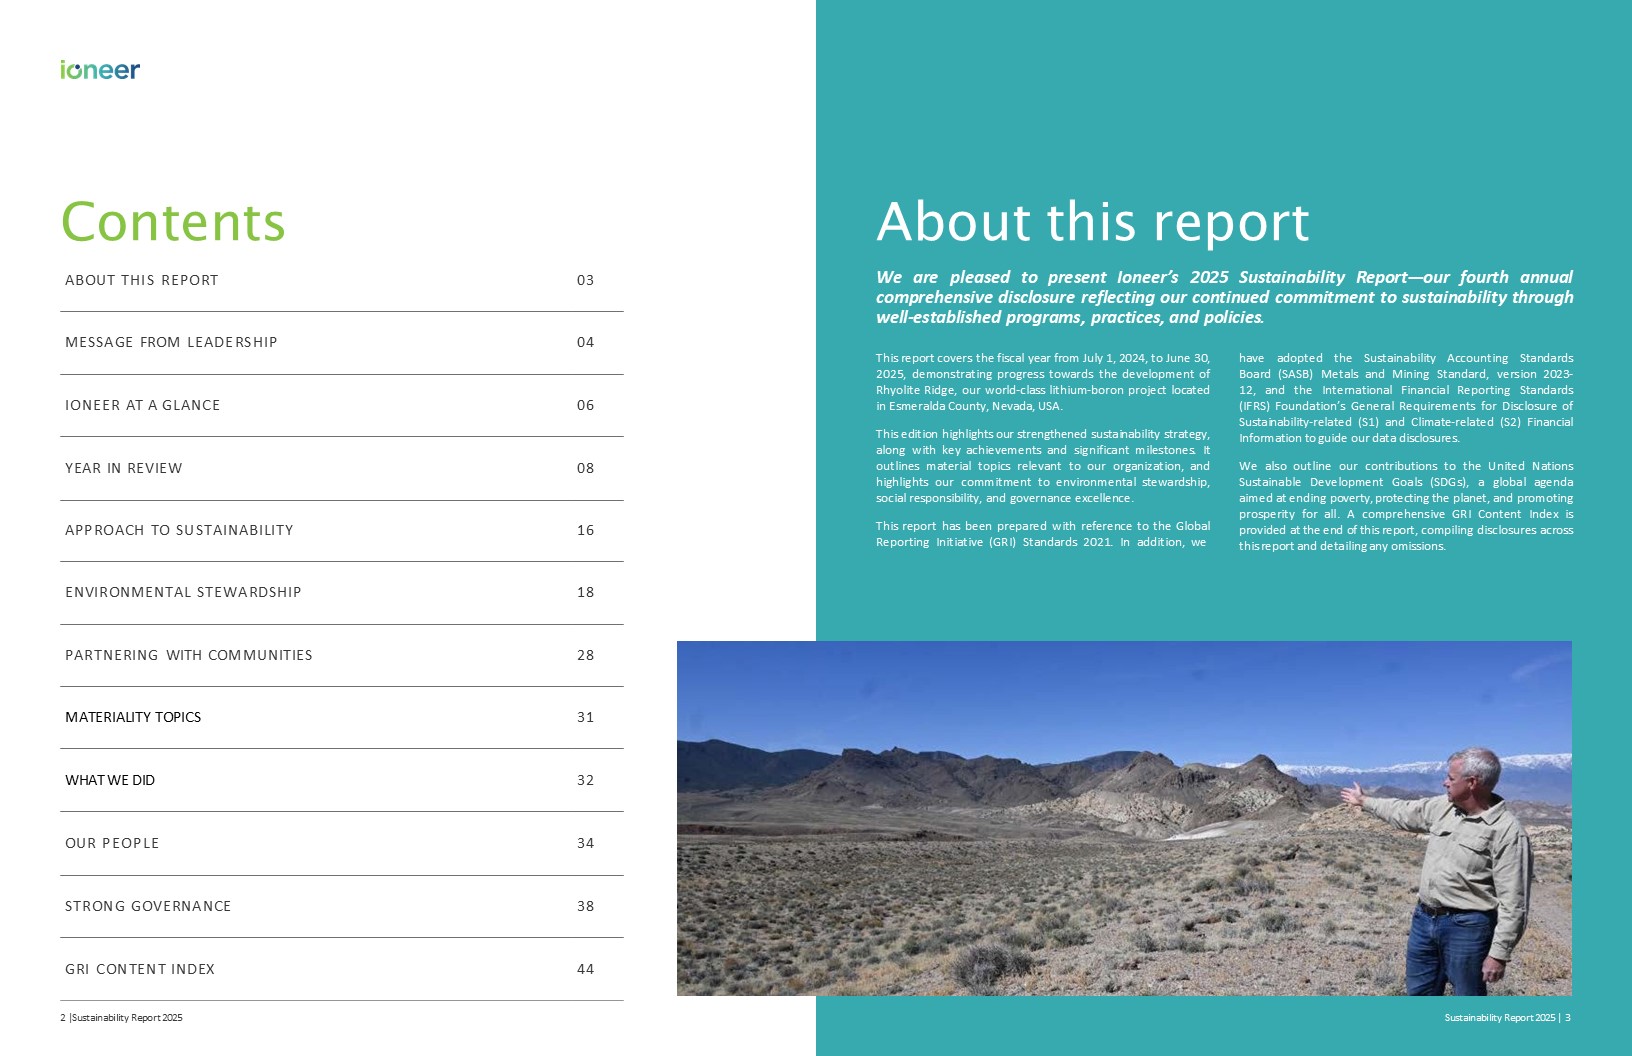Click page number 18 in contents

585,592
